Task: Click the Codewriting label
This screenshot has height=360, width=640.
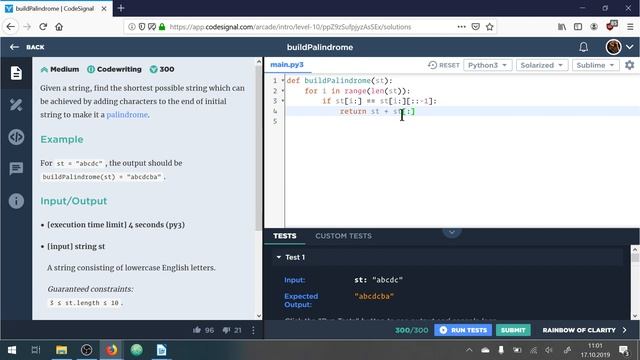Action: [x=115, y=69]
